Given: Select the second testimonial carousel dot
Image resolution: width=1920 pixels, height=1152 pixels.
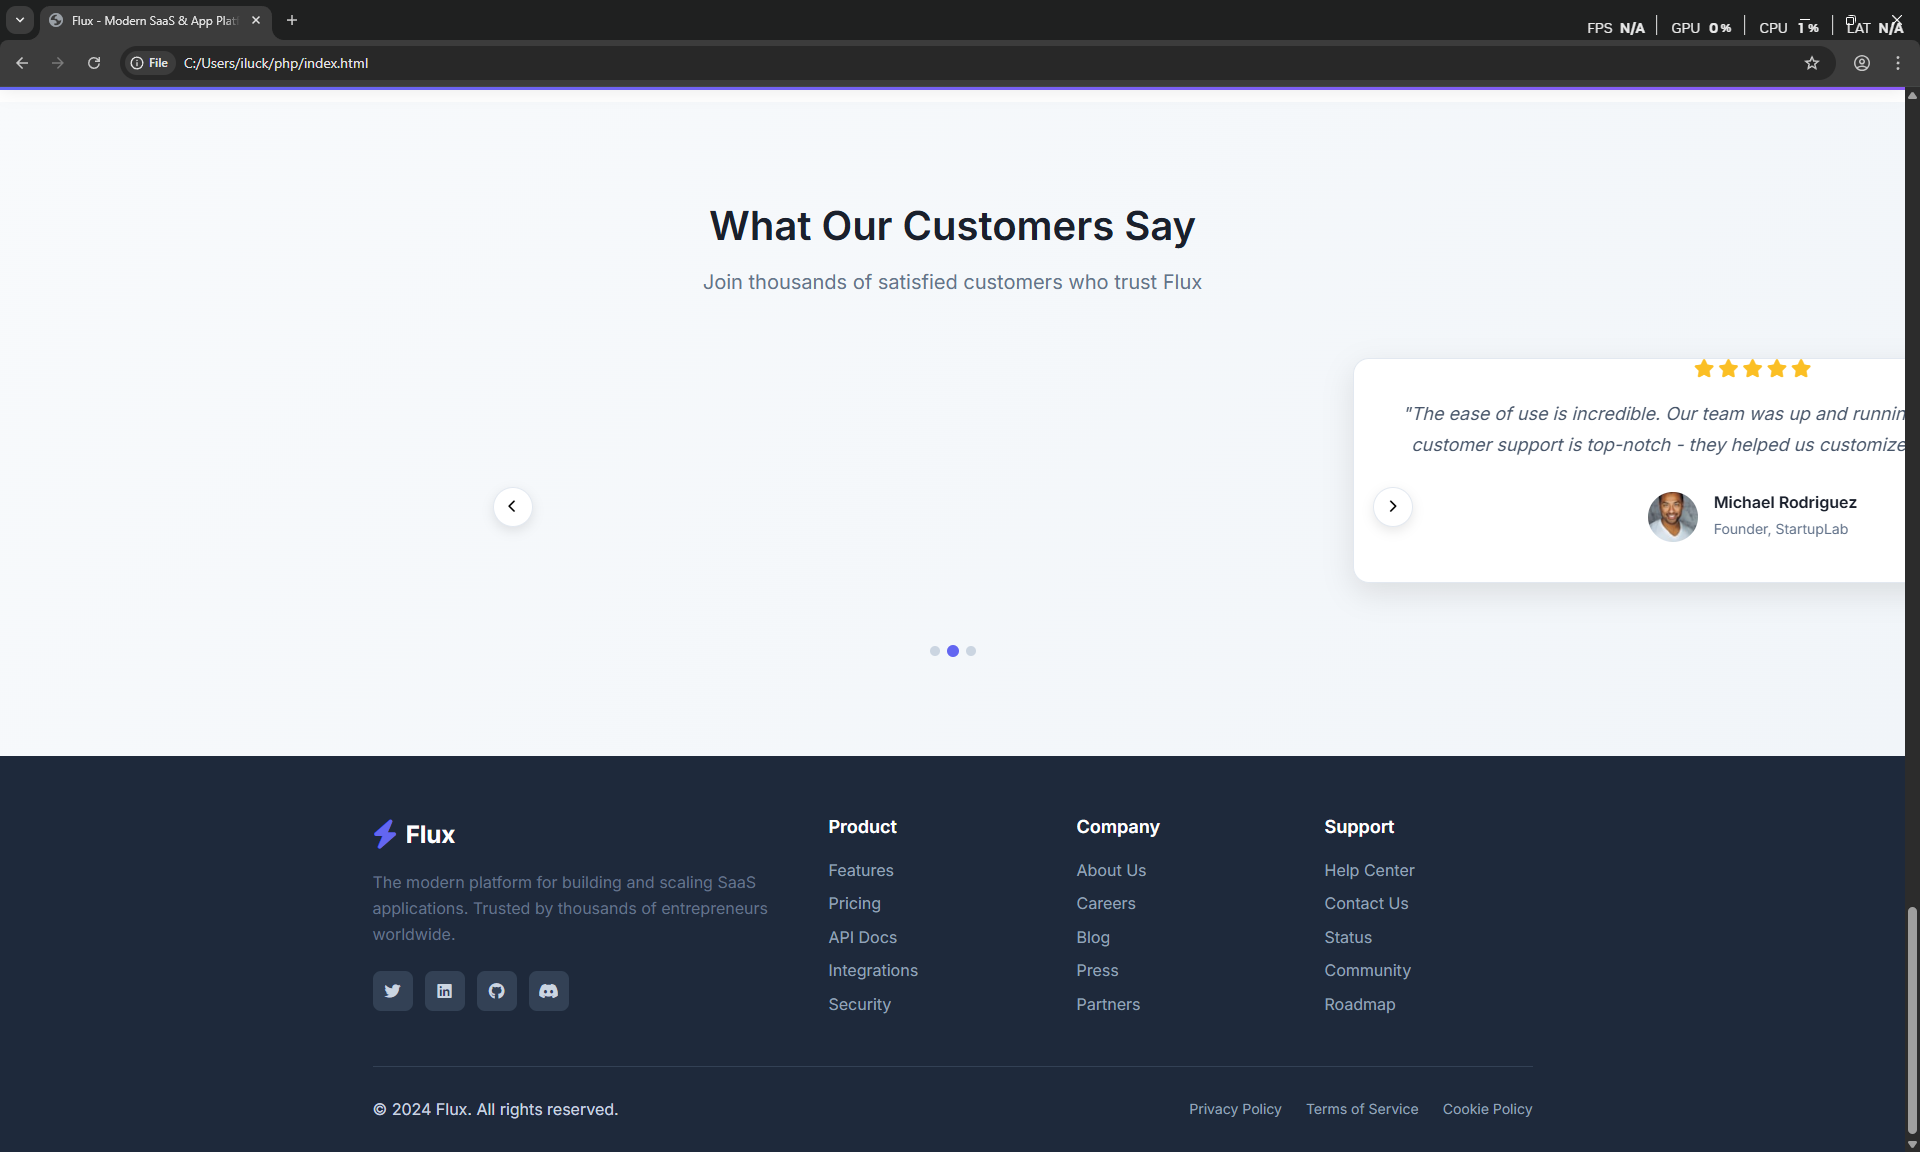Looking at the screenshot, I should (x=953, y=651).
